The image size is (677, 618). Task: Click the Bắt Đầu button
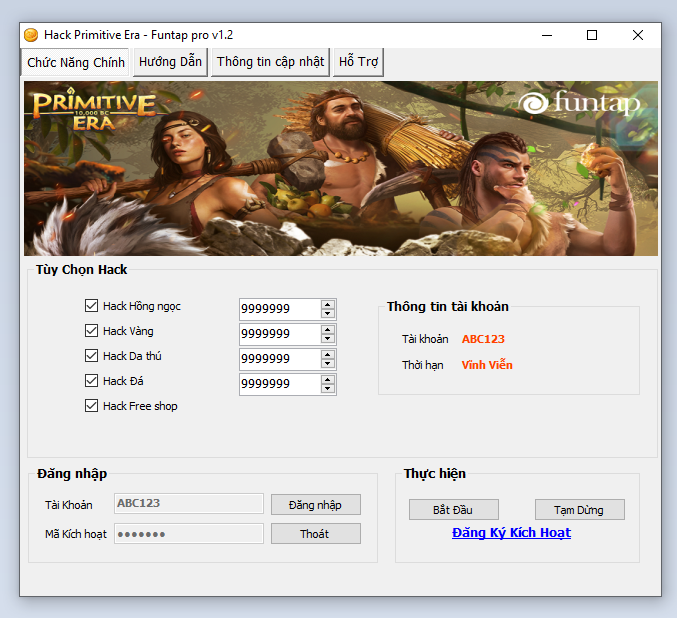point(453,510)
